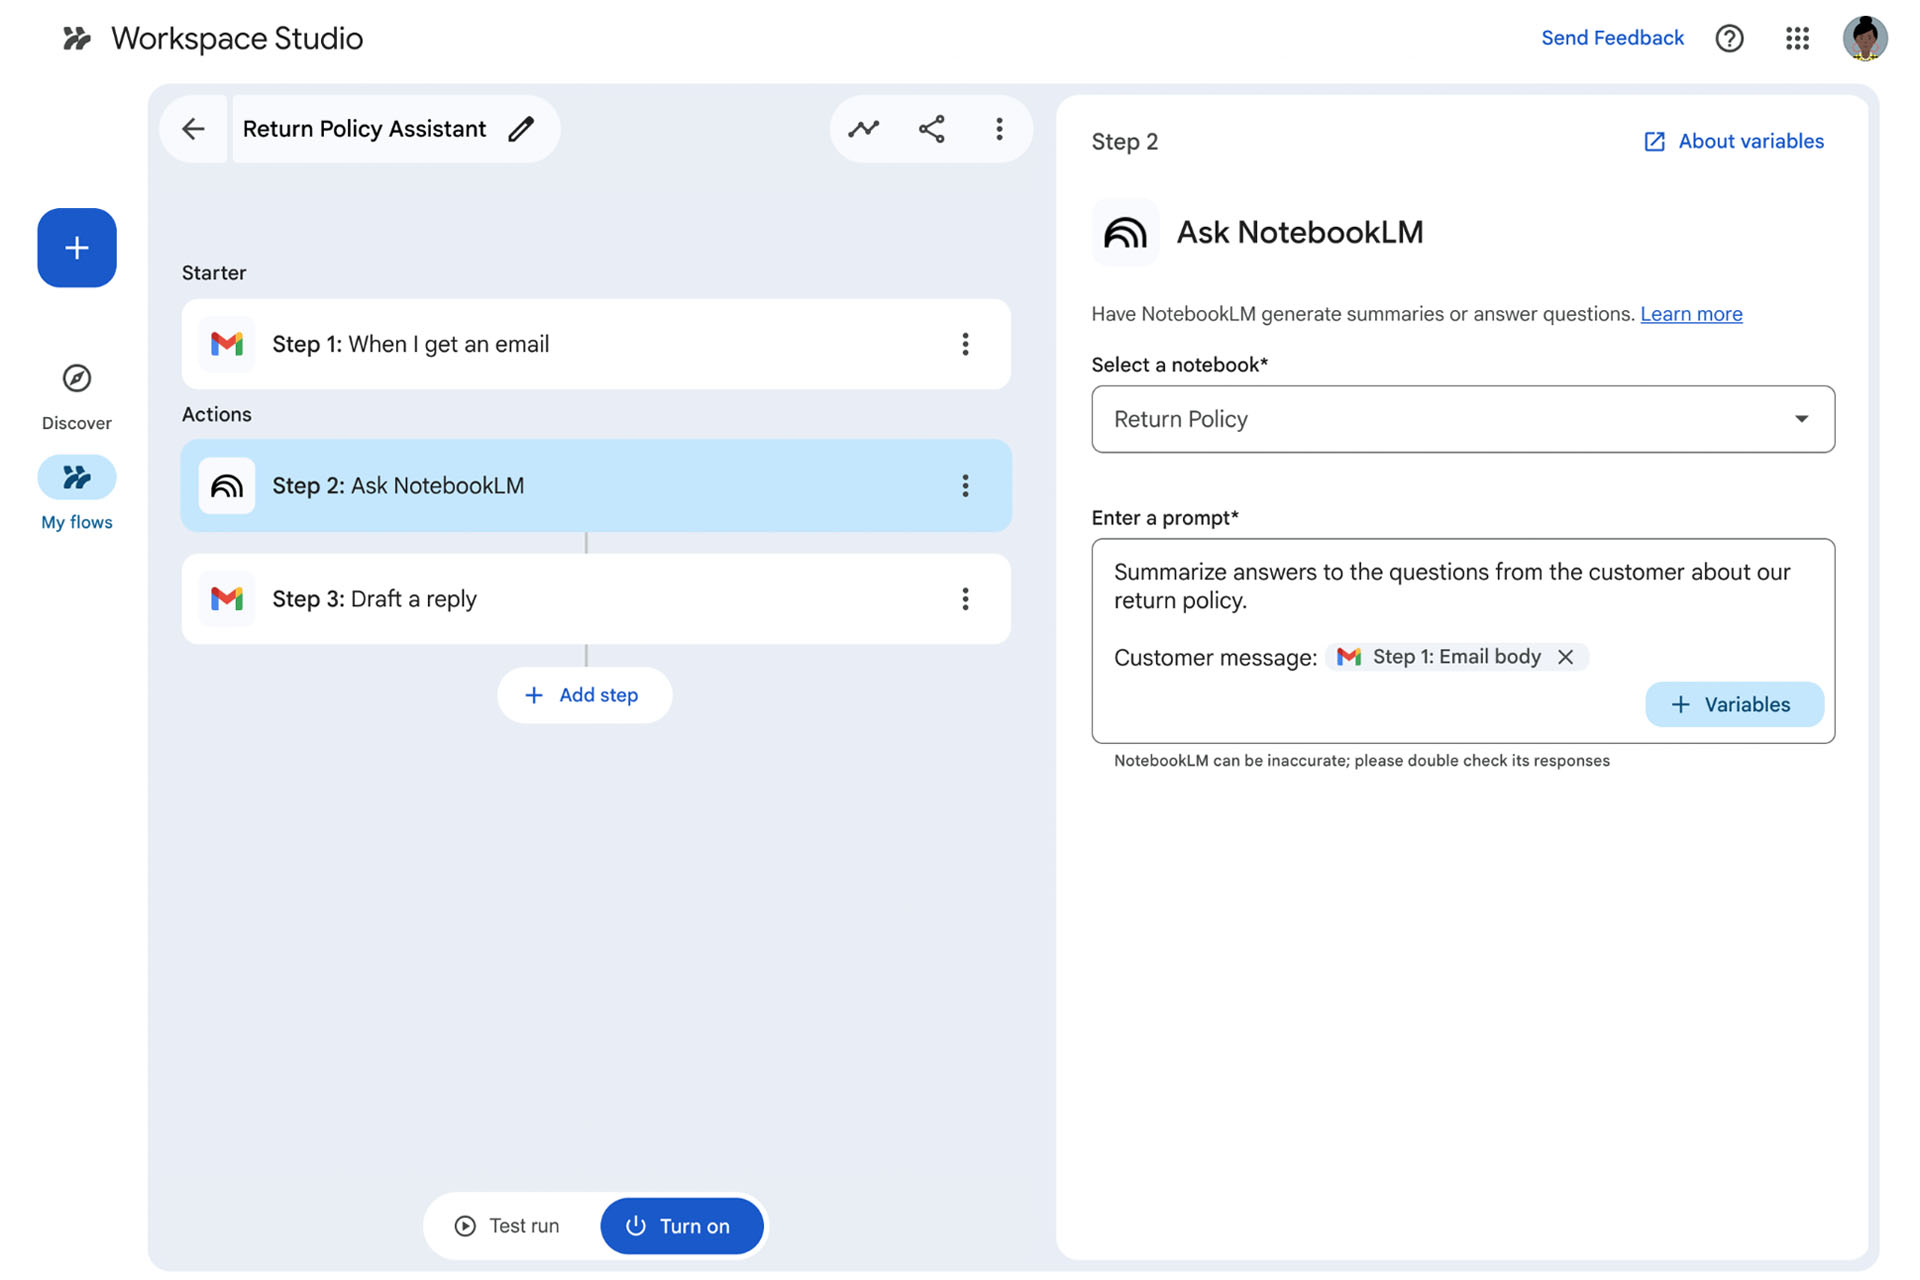Insert variables with Variables button
This screenshot has height=1280, width=1920.
(1734, 705)
